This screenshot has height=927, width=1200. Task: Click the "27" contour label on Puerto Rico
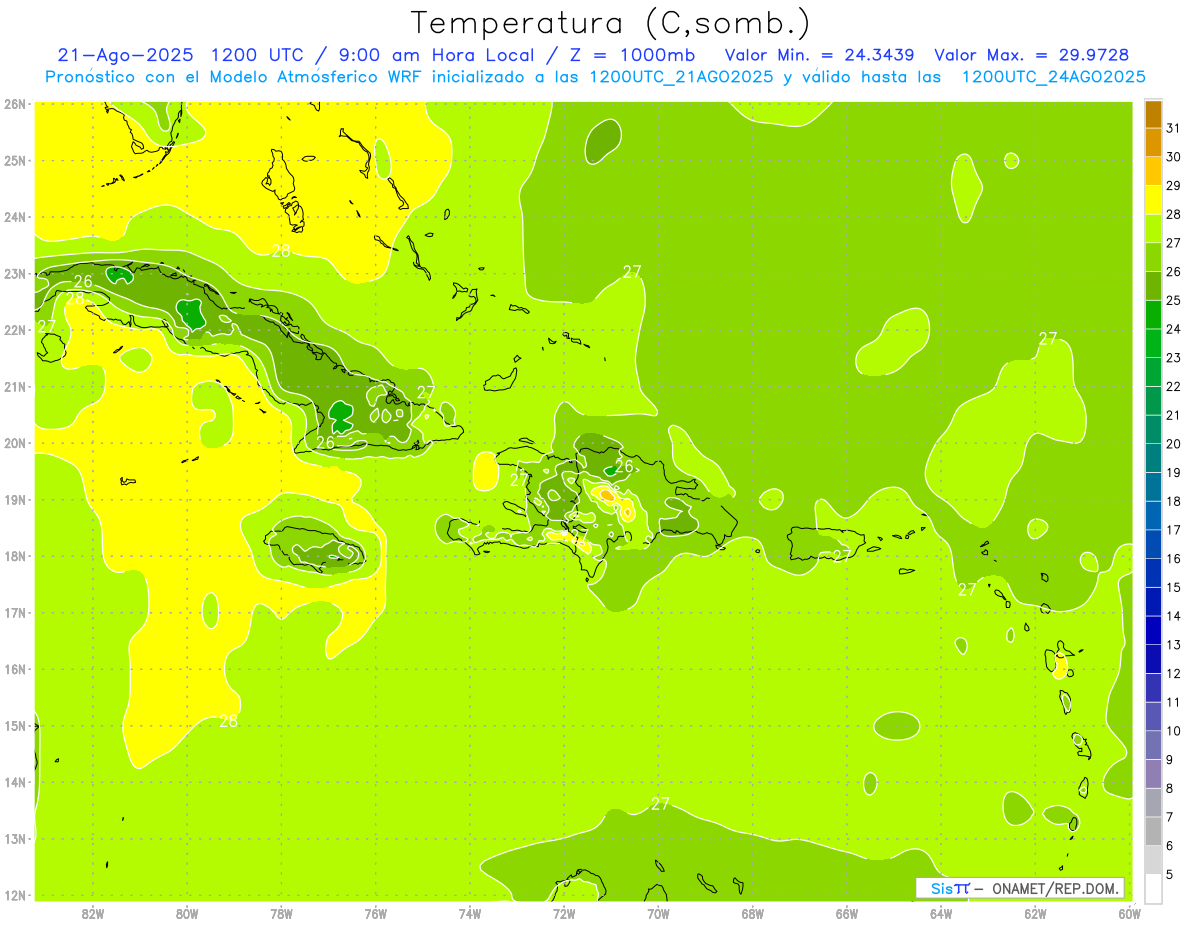(x=842, y=556)
